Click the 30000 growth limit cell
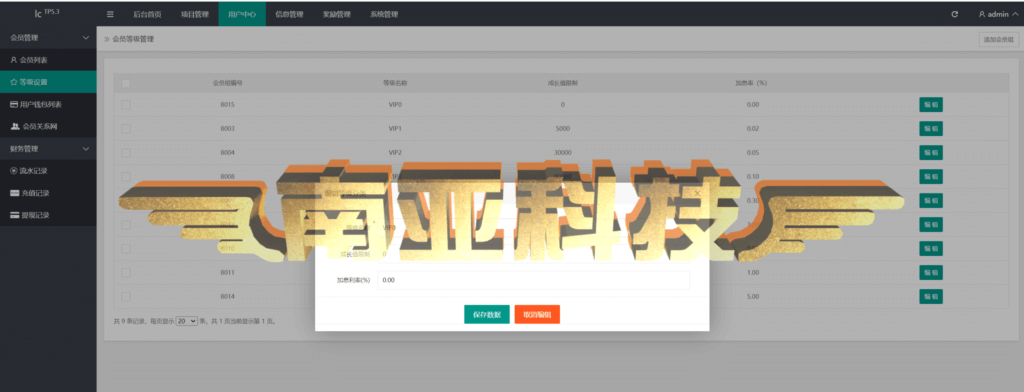 click(562, 153)
